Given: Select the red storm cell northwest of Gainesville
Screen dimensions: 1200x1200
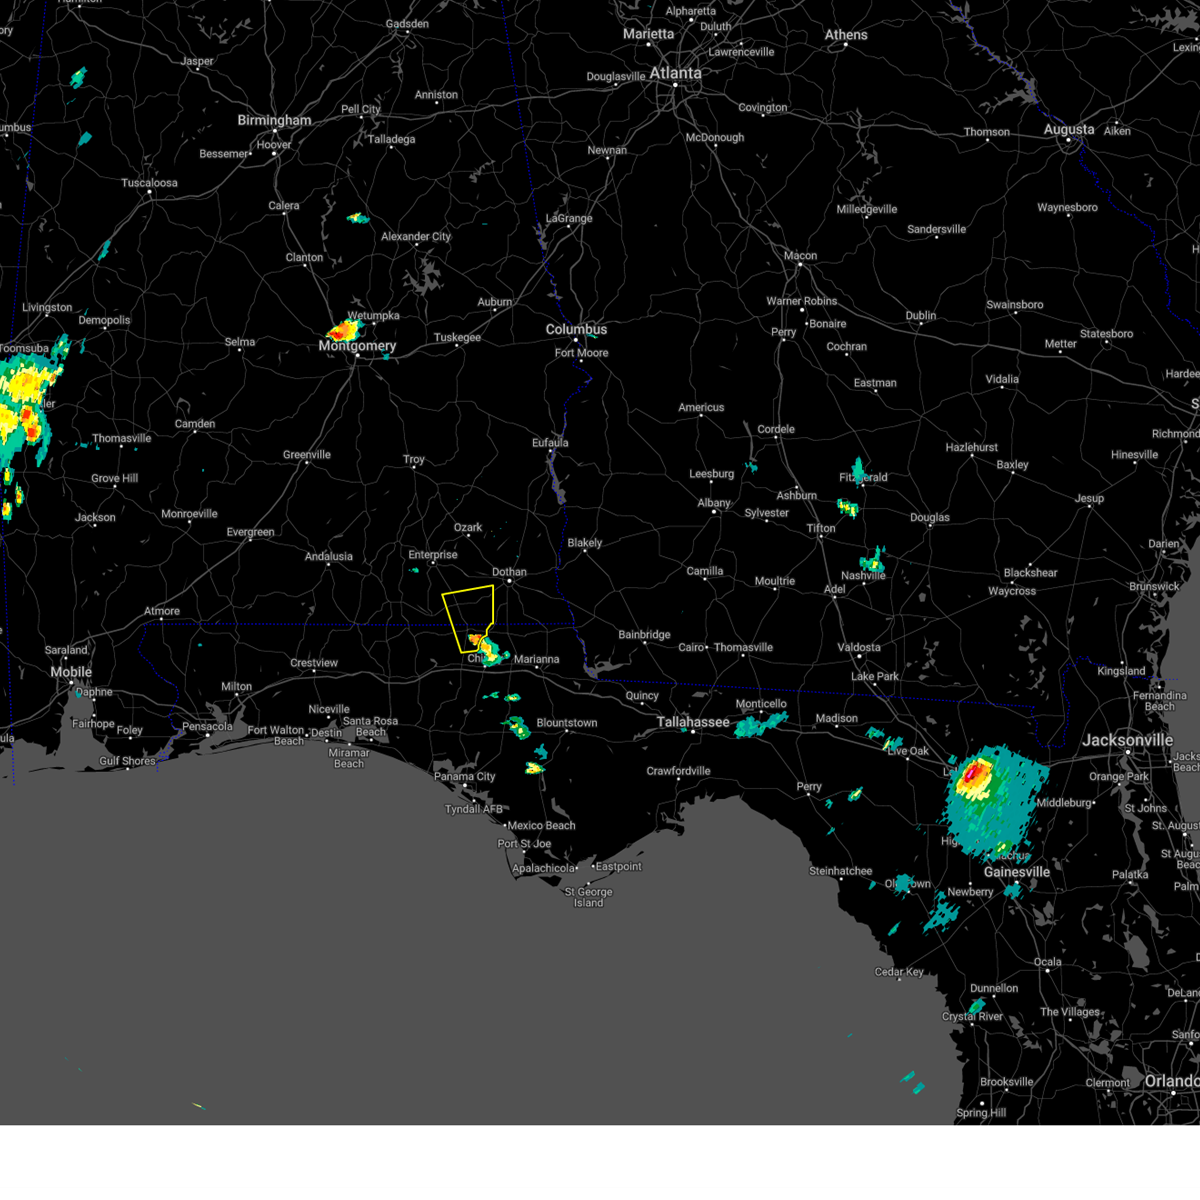Looking at the screenshot, I should click(x=976, y=775).
